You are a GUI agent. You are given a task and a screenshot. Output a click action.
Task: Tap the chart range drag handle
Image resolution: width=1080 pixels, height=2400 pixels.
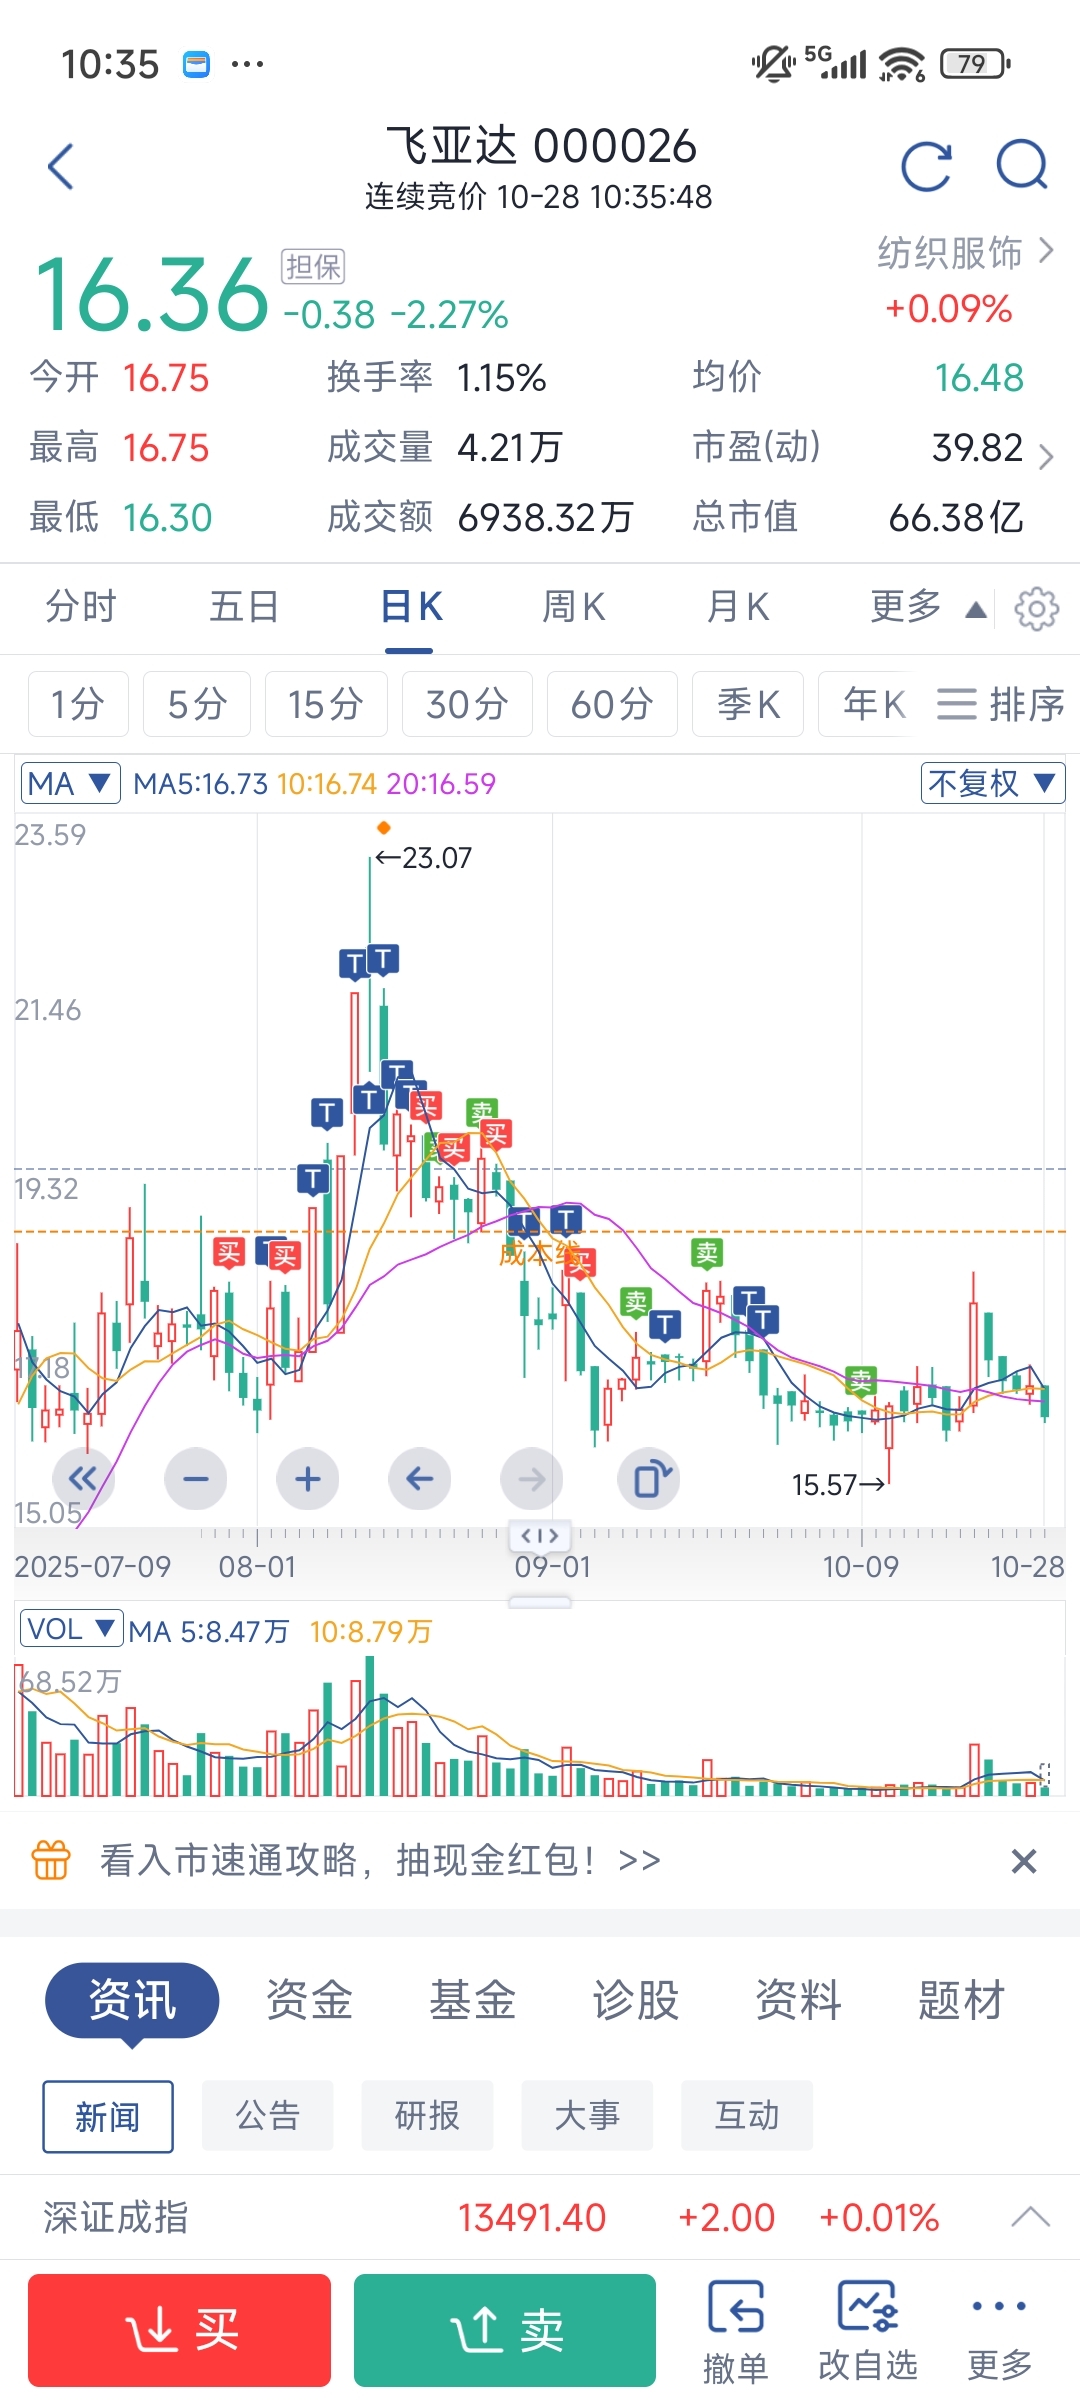coord(540,1536)
